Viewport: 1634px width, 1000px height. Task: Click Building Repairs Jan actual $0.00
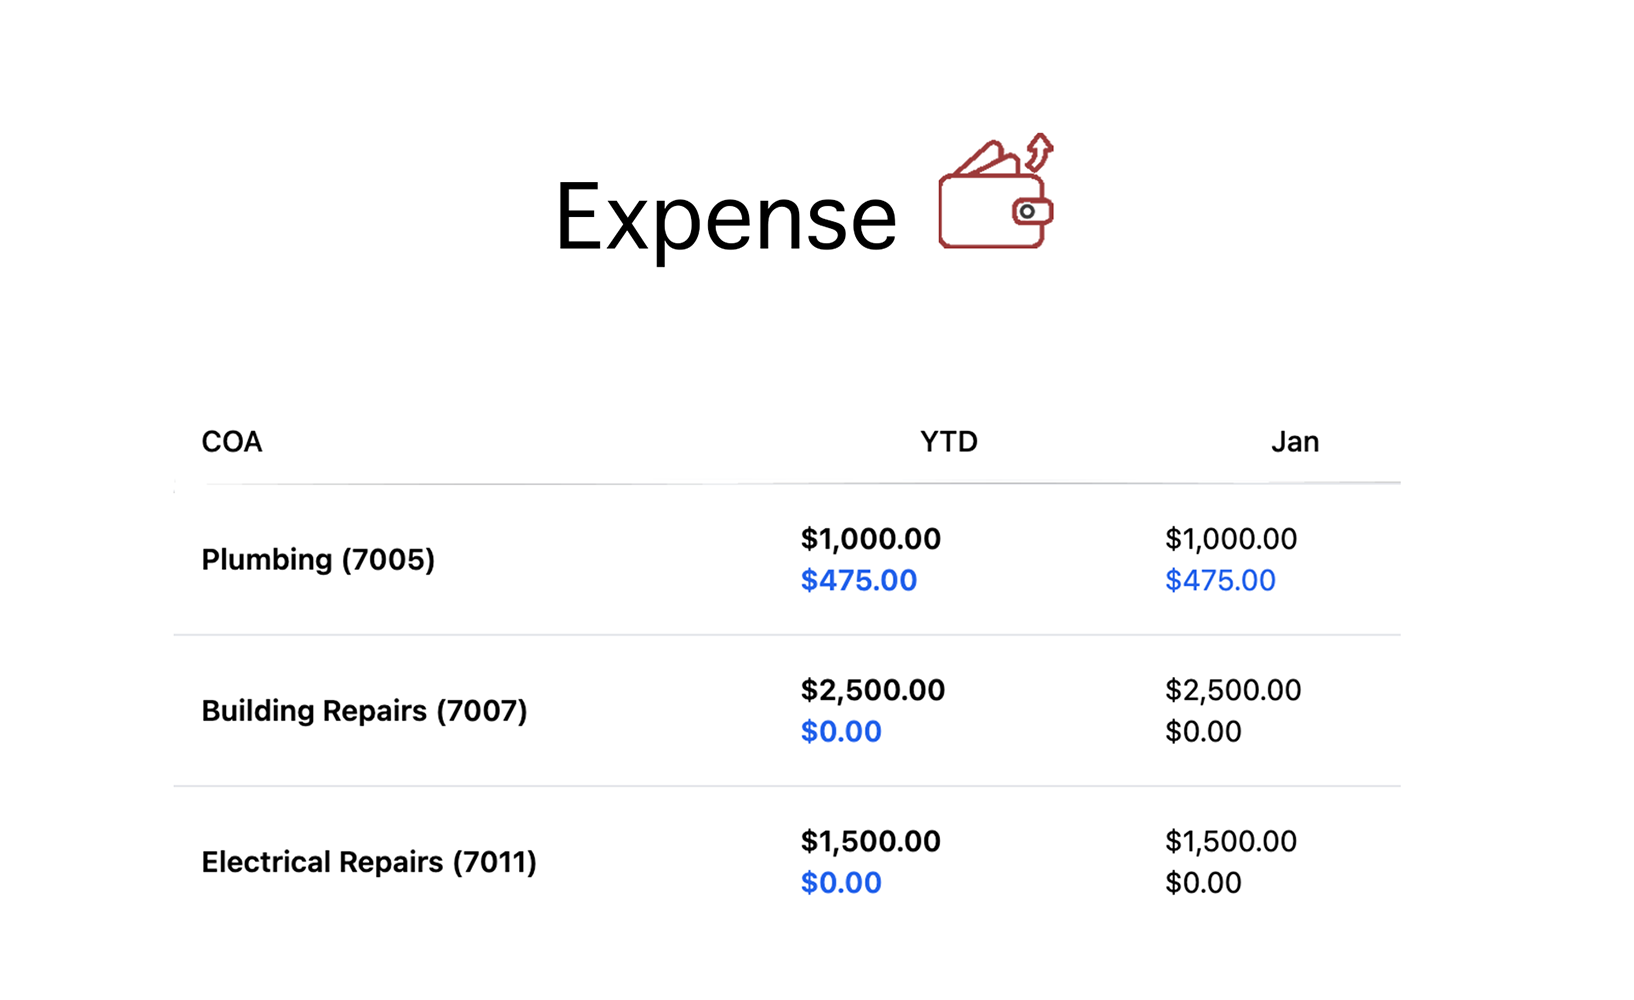[x=1203, y=732]
